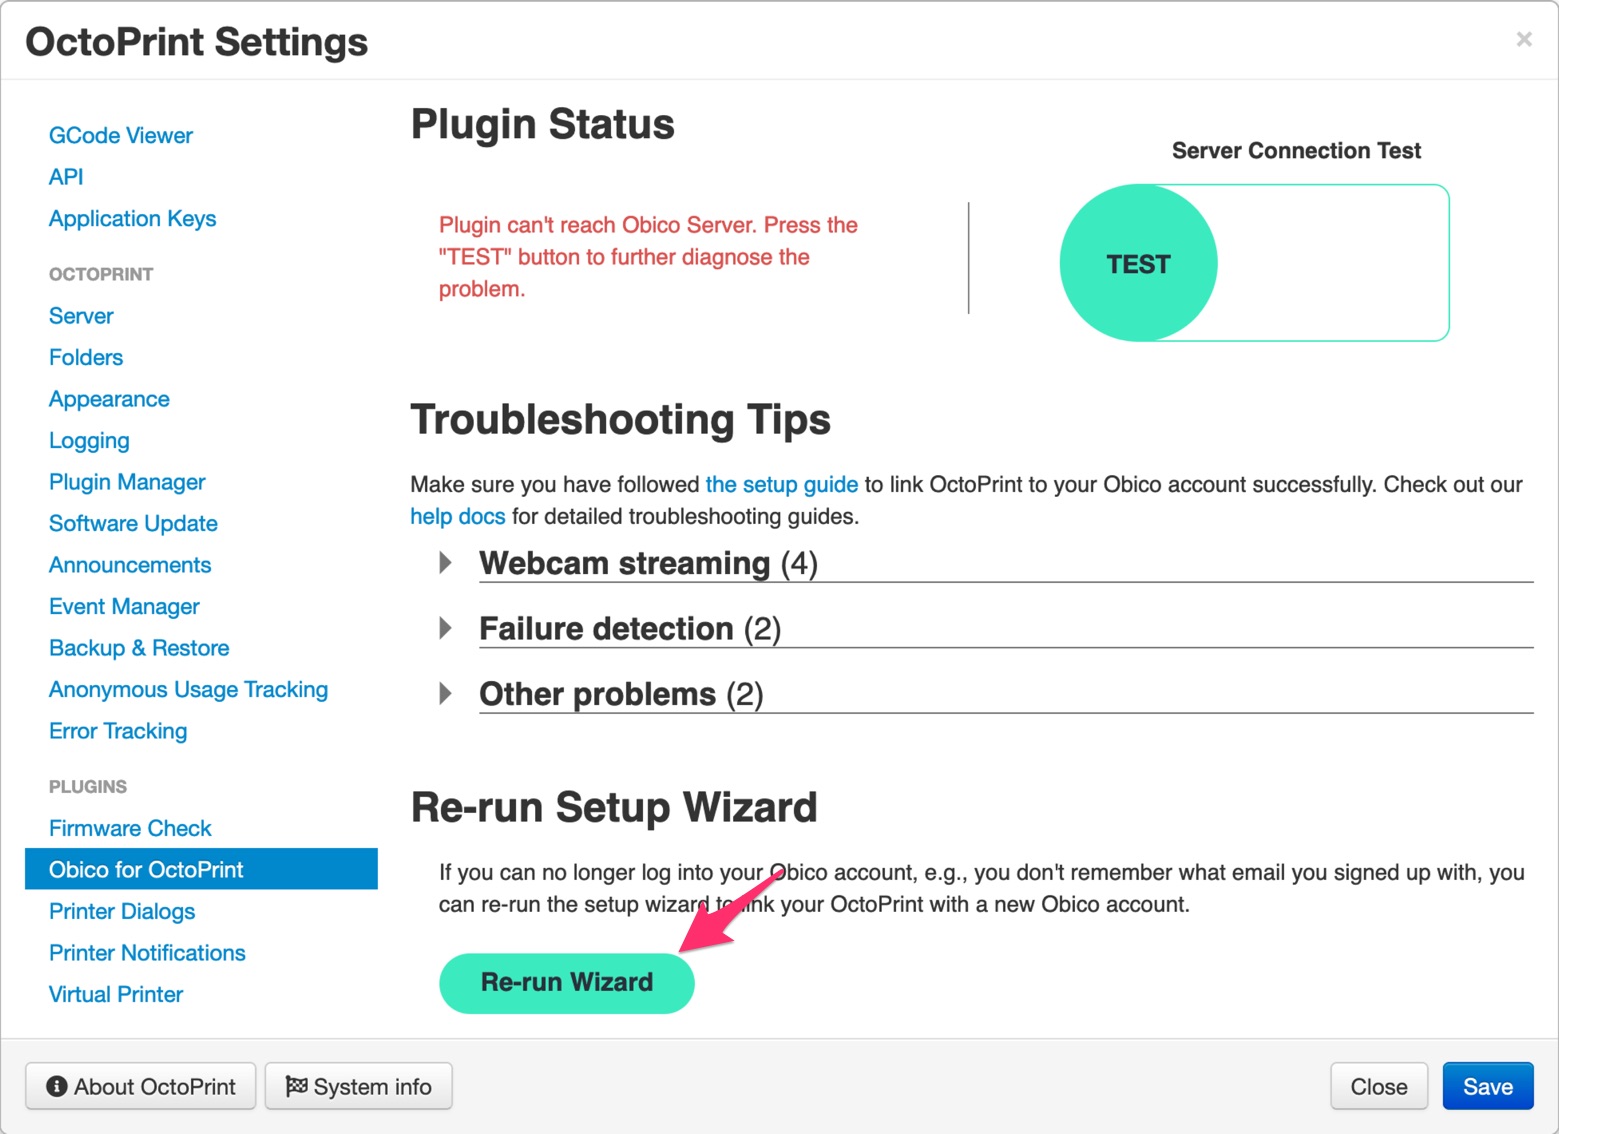Go to Application Keys settings
The image size is (1600, 1134).
(x=132, y=218)
